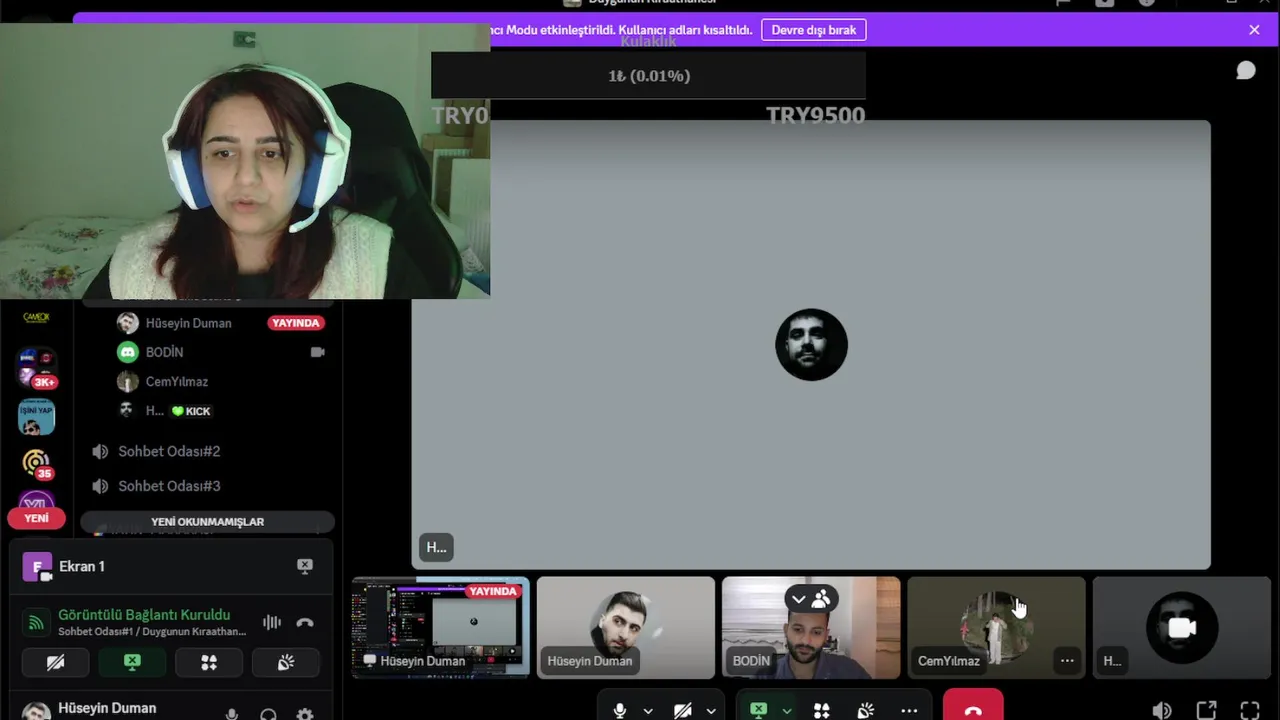Select CemYılmaz participant tile
Screen dimensions: 1280x720
tap(996, 627)
